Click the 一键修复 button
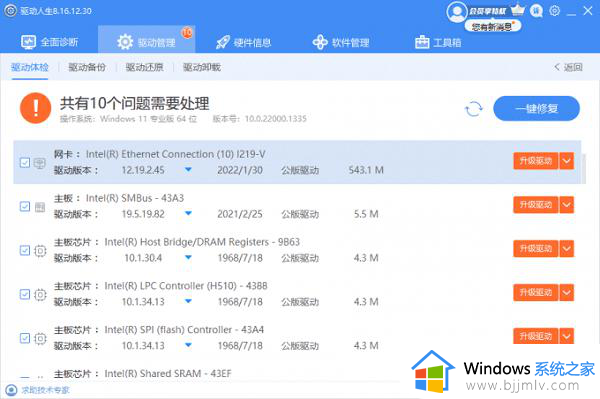The width and height of the screenshot is (600, 399). click(536, 109)
